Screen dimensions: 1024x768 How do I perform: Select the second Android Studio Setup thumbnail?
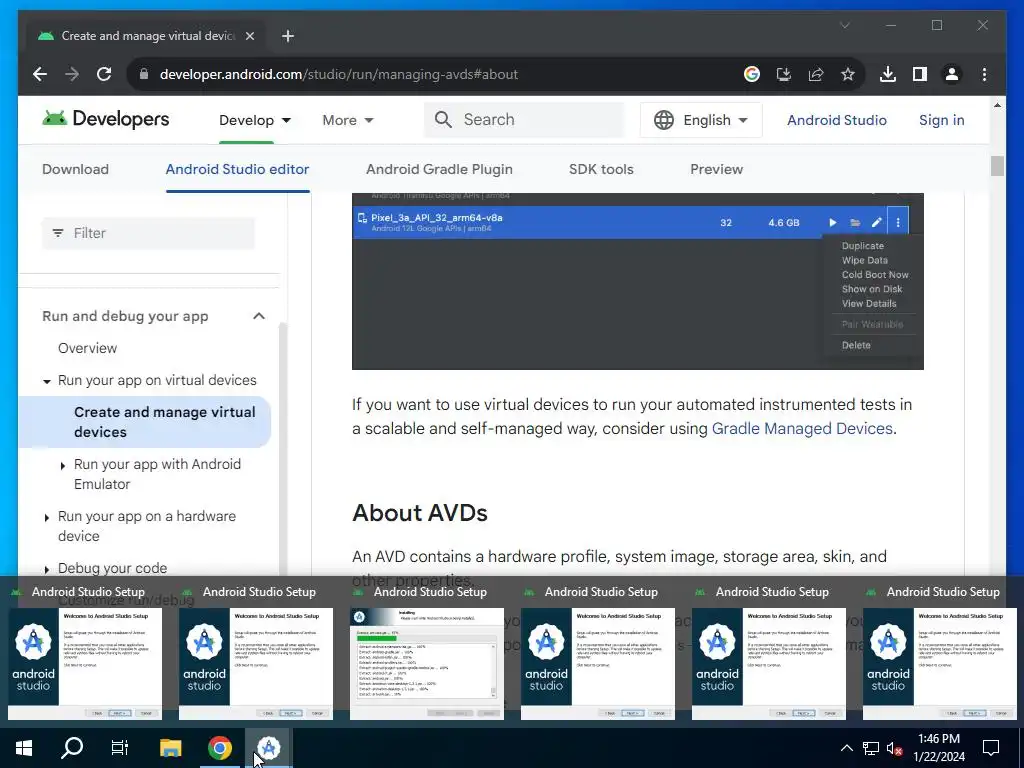256,664
